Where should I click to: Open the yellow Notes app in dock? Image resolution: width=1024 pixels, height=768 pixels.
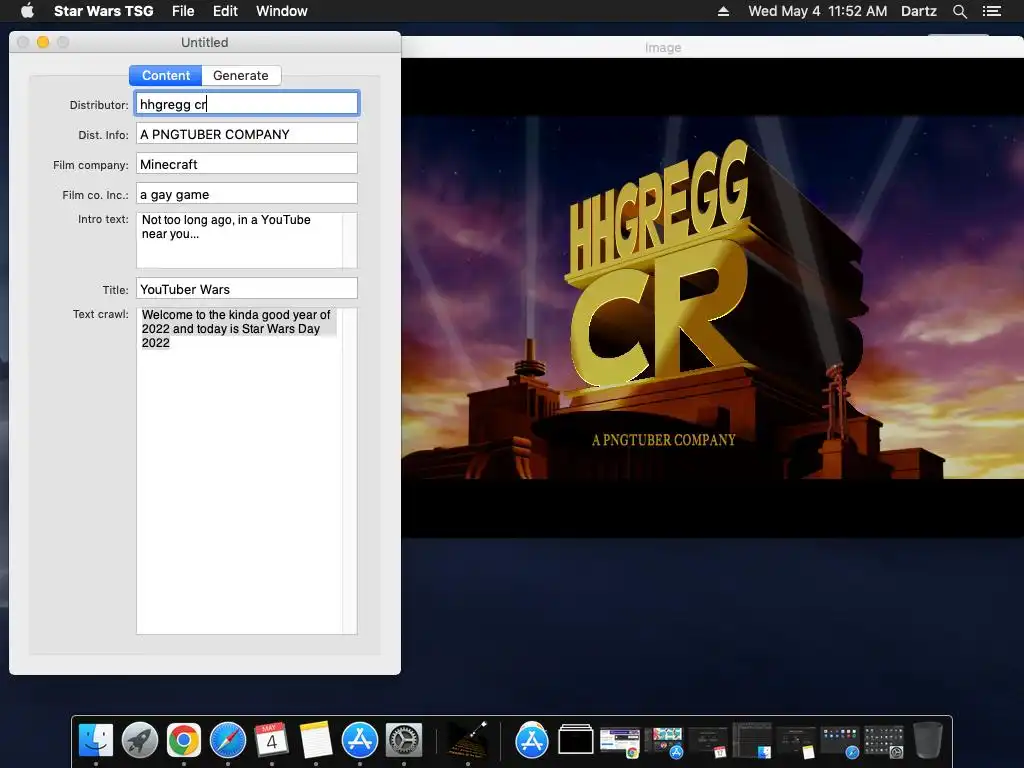click(x=316, y=741)
